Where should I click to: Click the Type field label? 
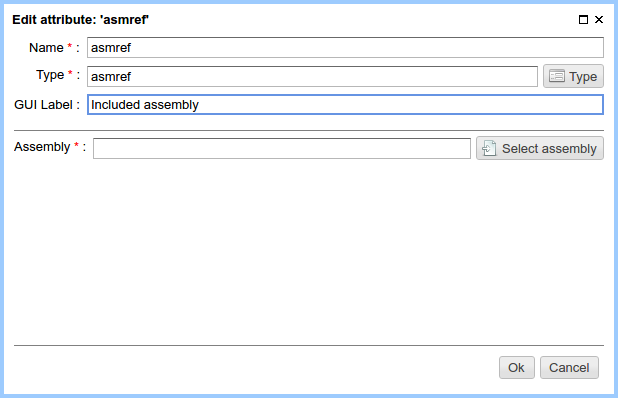50,75
